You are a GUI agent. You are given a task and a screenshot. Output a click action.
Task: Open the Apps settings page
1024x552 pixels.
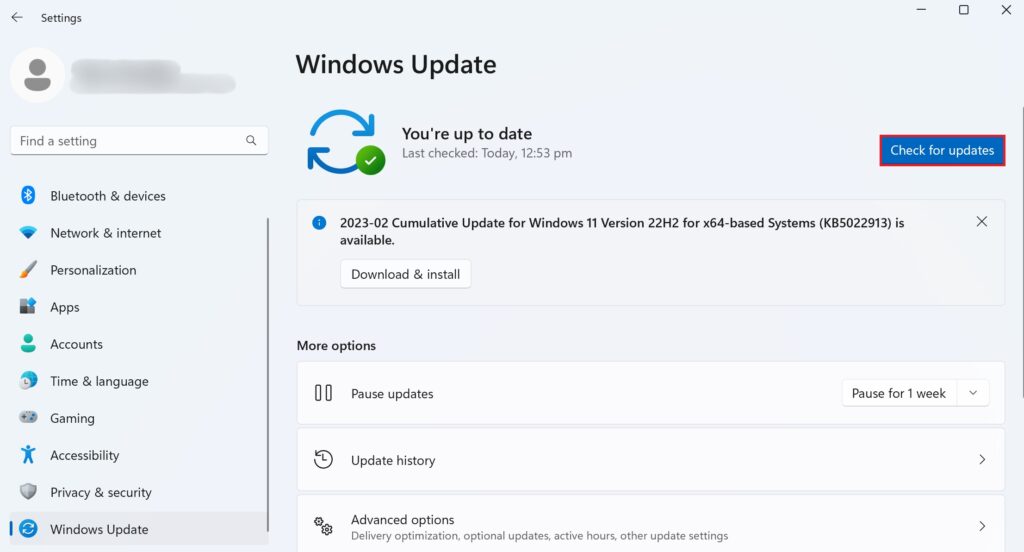click(138, 307)
